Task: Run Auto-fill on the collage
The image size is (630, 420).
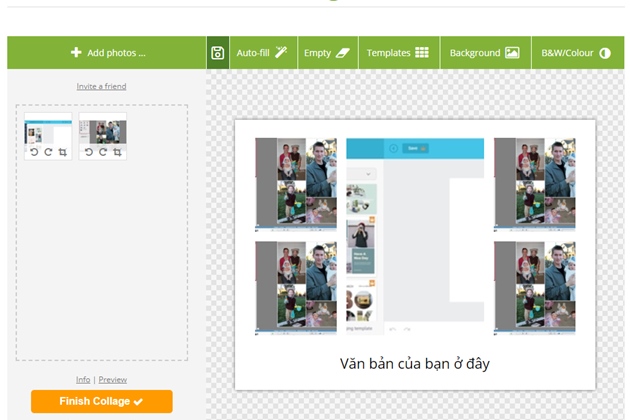Action: [262, 53]
